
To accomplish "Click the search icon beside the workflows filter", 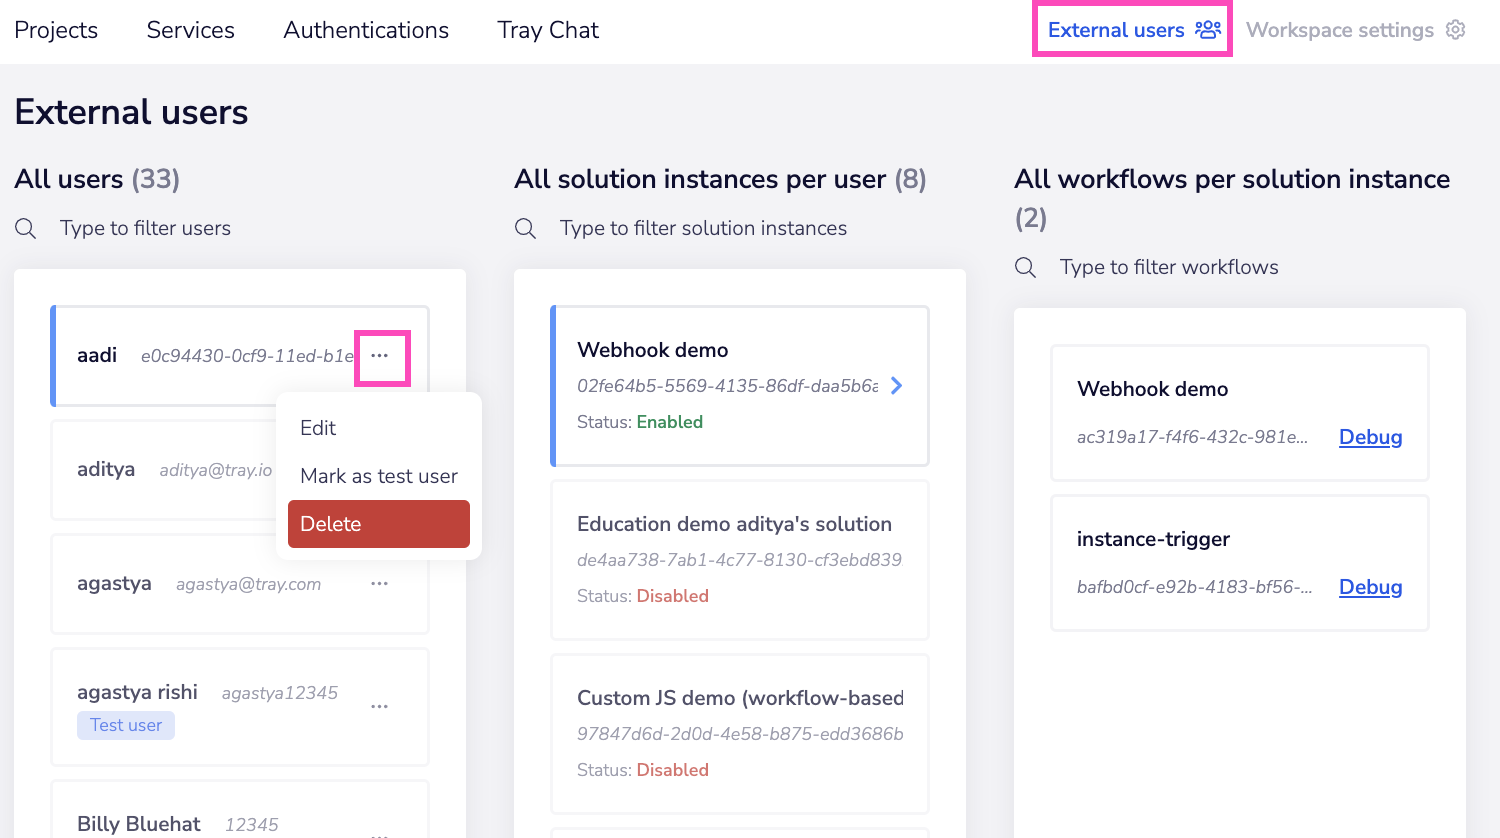I will click(x=1025, y=268).
